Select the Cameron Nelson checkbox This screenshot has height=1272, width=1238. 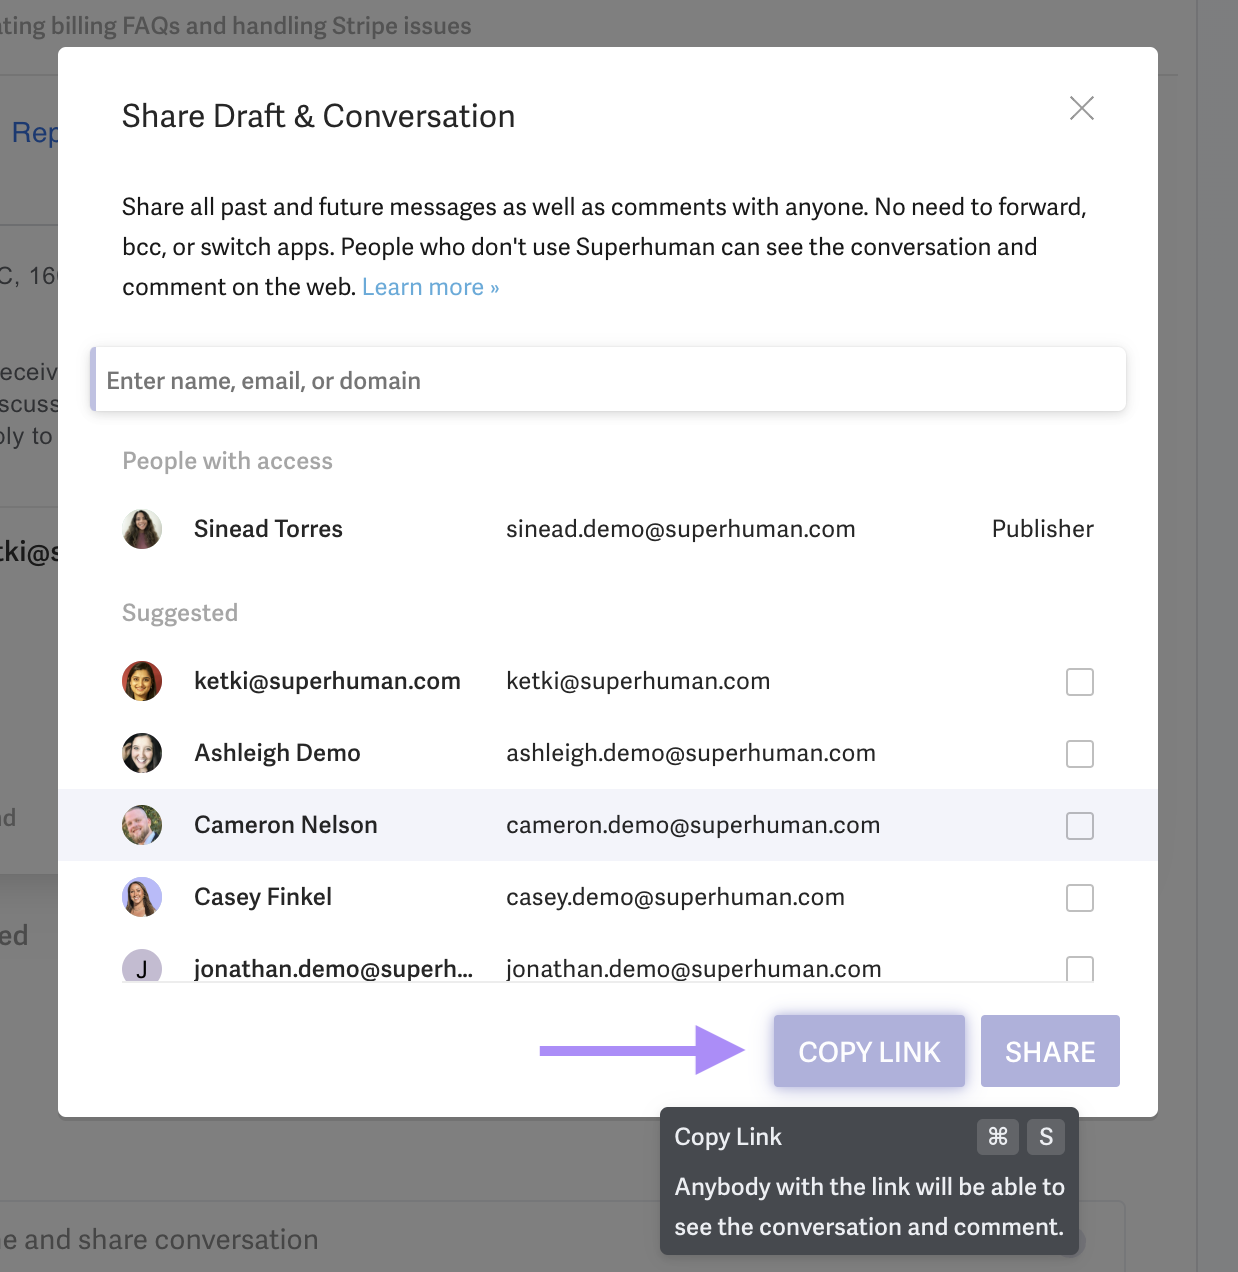tap(1079, 826)
